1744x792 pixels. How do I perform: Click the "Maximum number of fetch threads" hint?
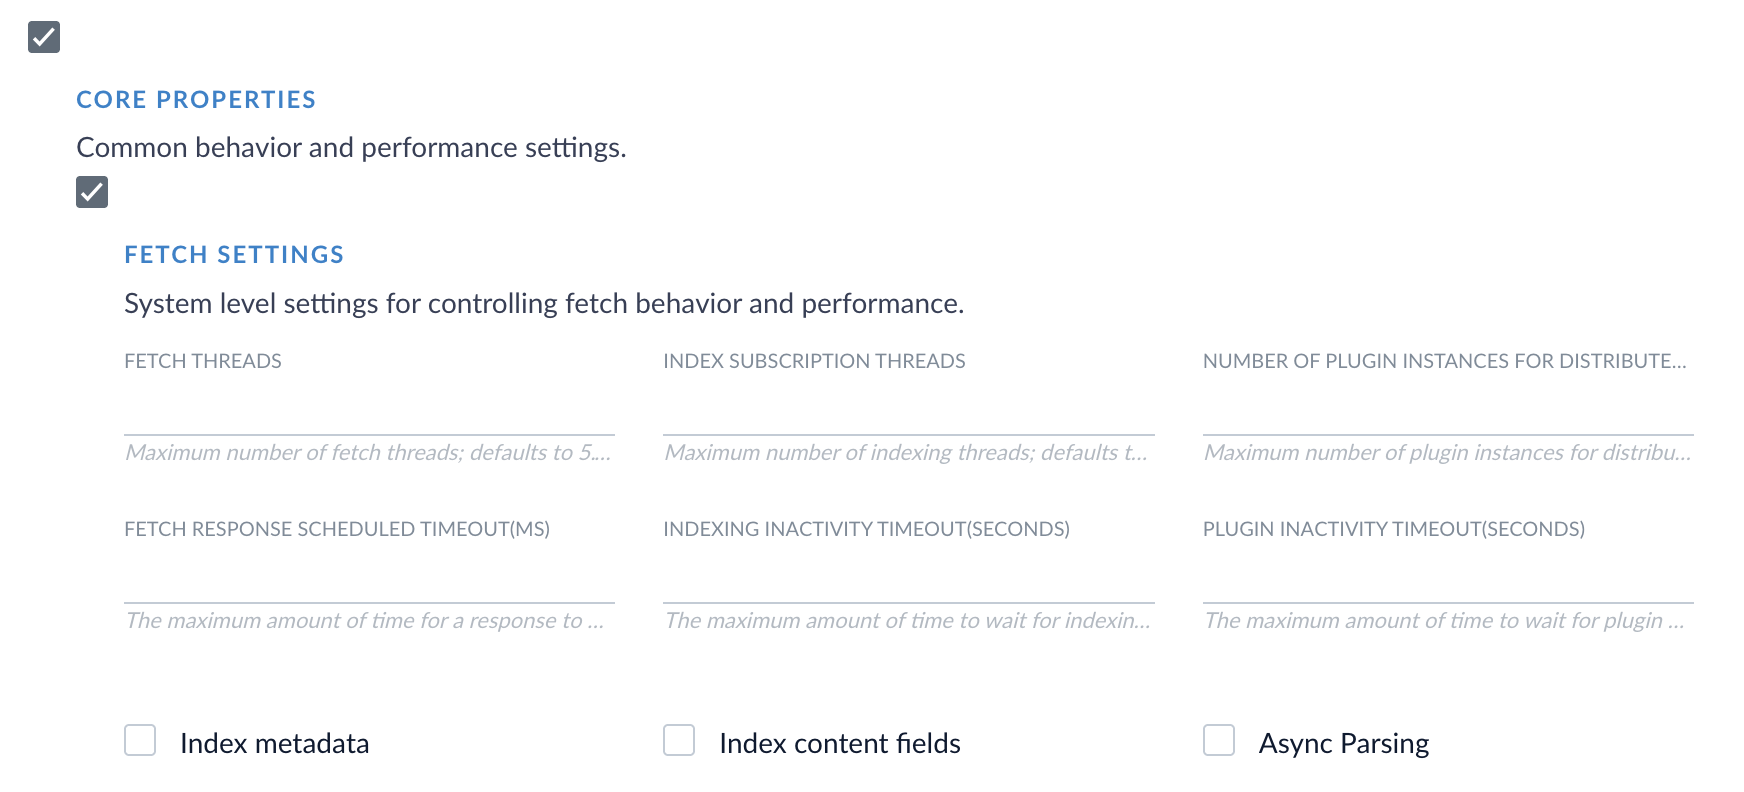pos(367,453)
